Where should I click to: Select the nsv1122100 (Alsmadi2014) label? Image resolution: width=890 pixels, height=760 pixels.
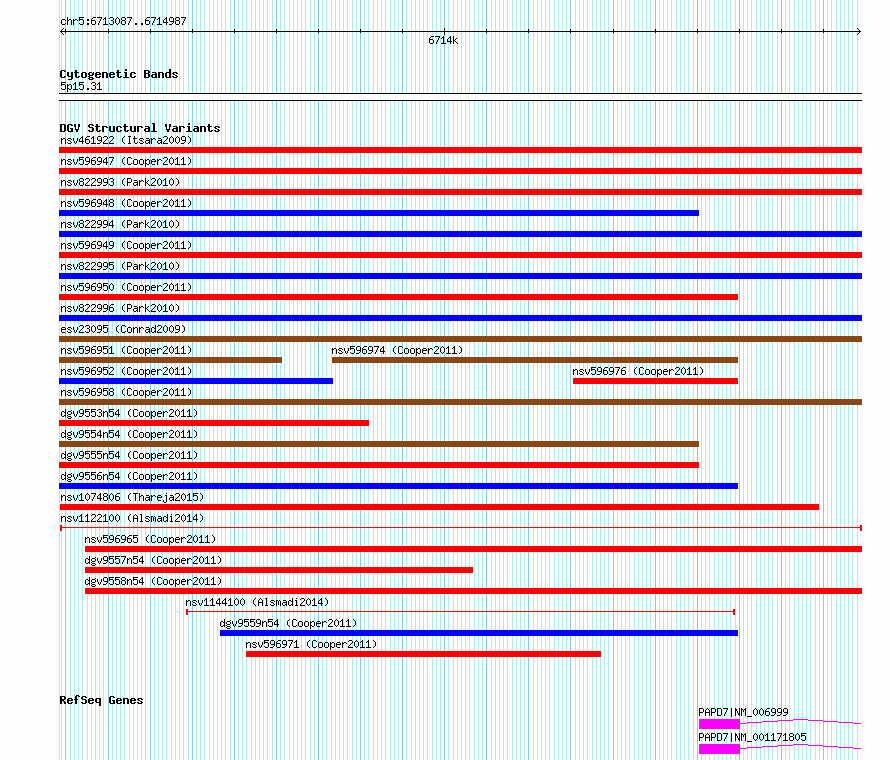click(132, 518)
